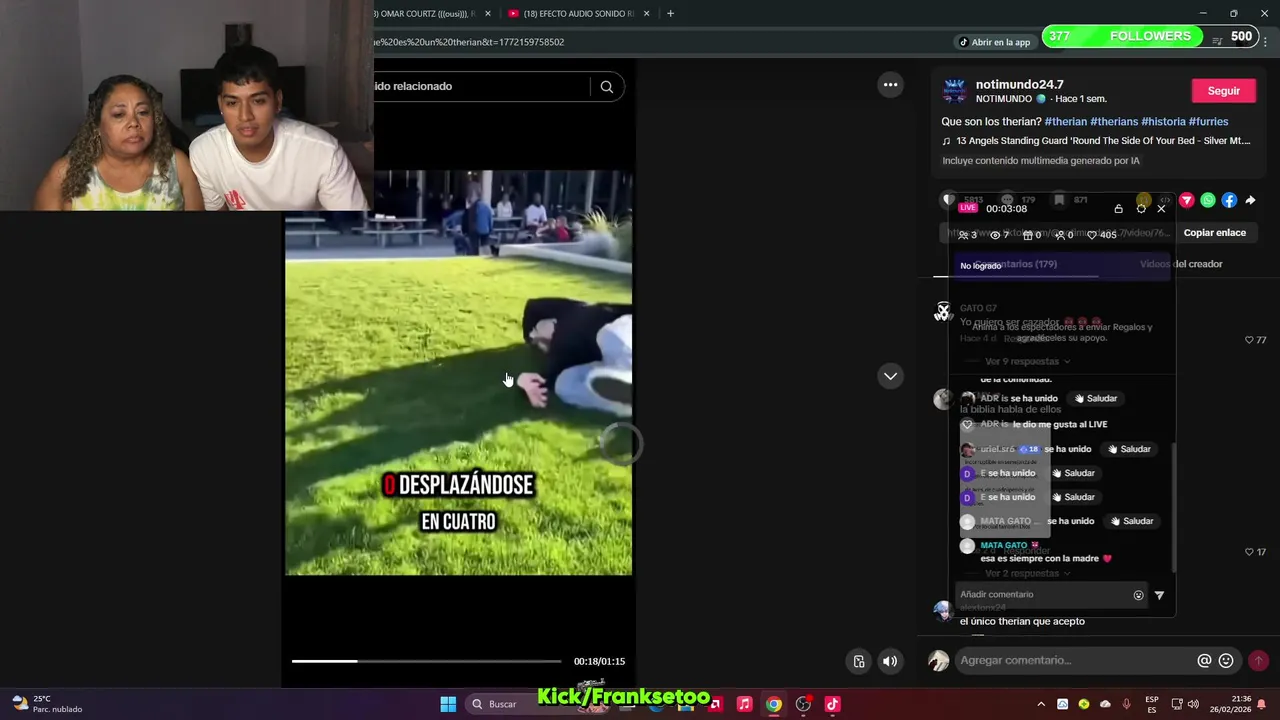Follow notimundo24.7 with Seguir button

[x=1223, y=91]
